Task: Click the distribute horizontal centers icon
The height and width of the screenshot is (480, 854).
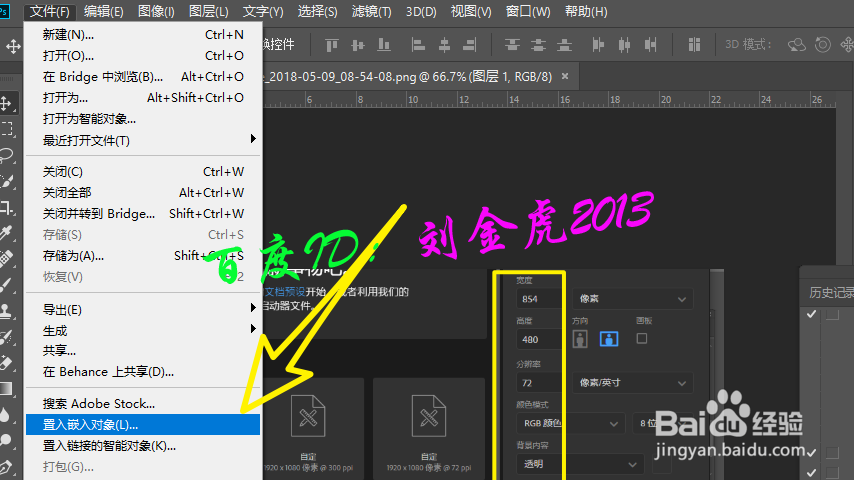Action: pos(624,45)
